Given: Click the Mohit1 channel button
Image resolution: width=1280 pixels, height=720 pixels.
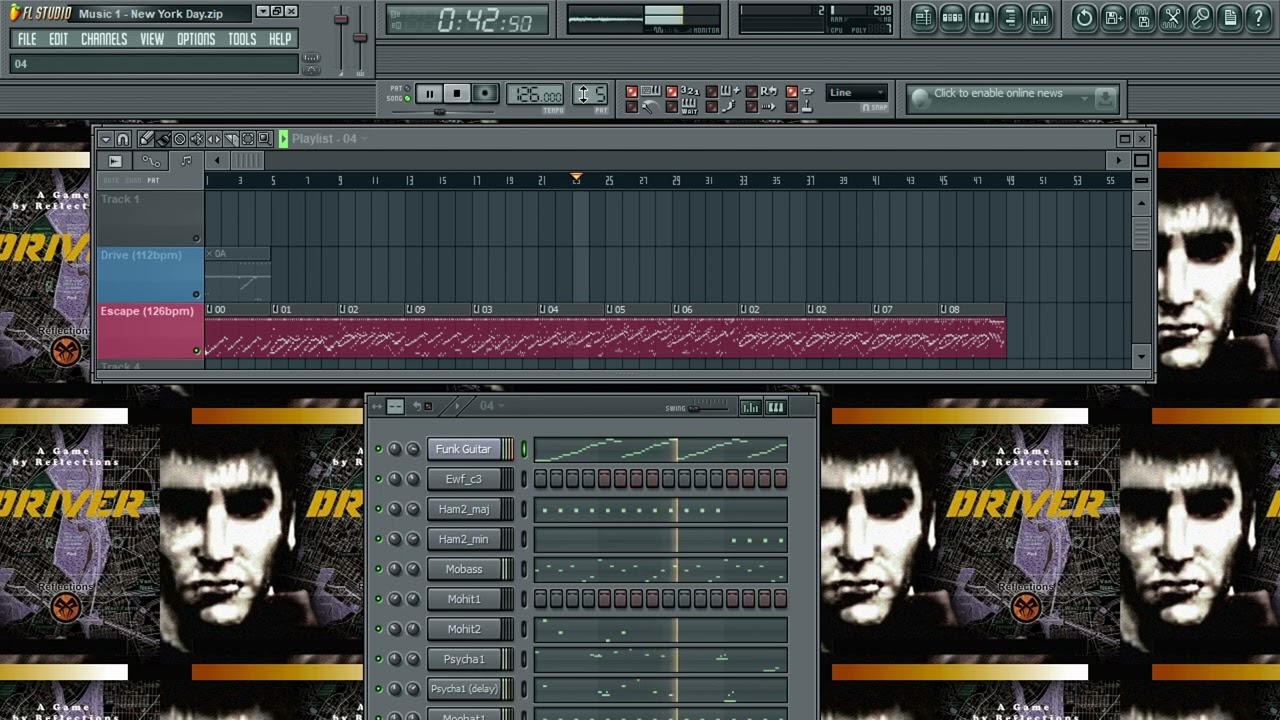Looking at the screenshot, I should click(464, 599).
